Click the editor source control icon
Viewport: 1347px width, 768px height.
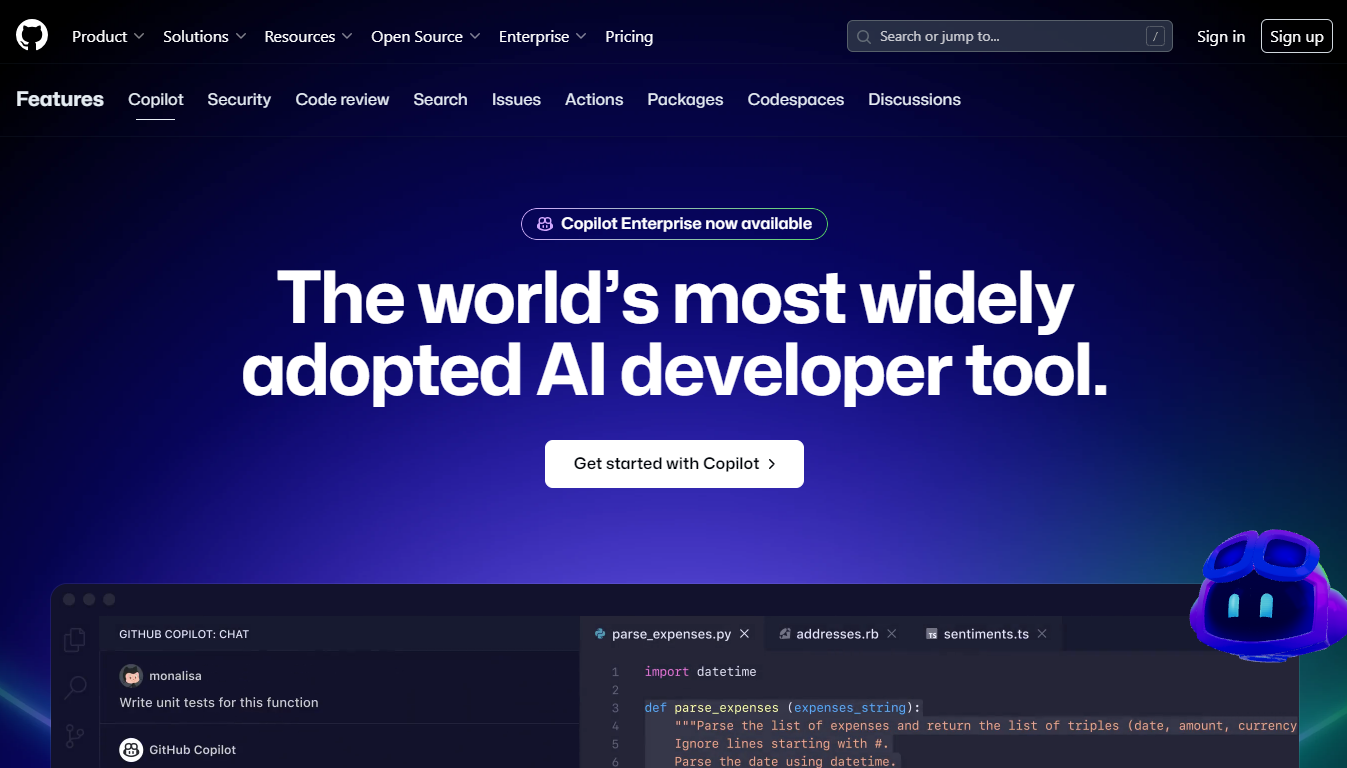(x=75, y=737)
